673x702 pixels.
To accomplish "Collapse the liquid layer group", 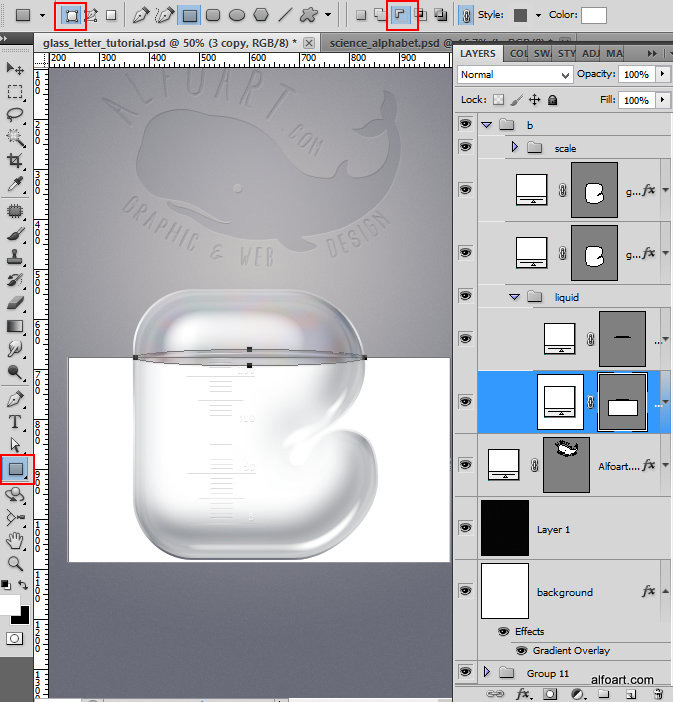I will click(516, 296).
